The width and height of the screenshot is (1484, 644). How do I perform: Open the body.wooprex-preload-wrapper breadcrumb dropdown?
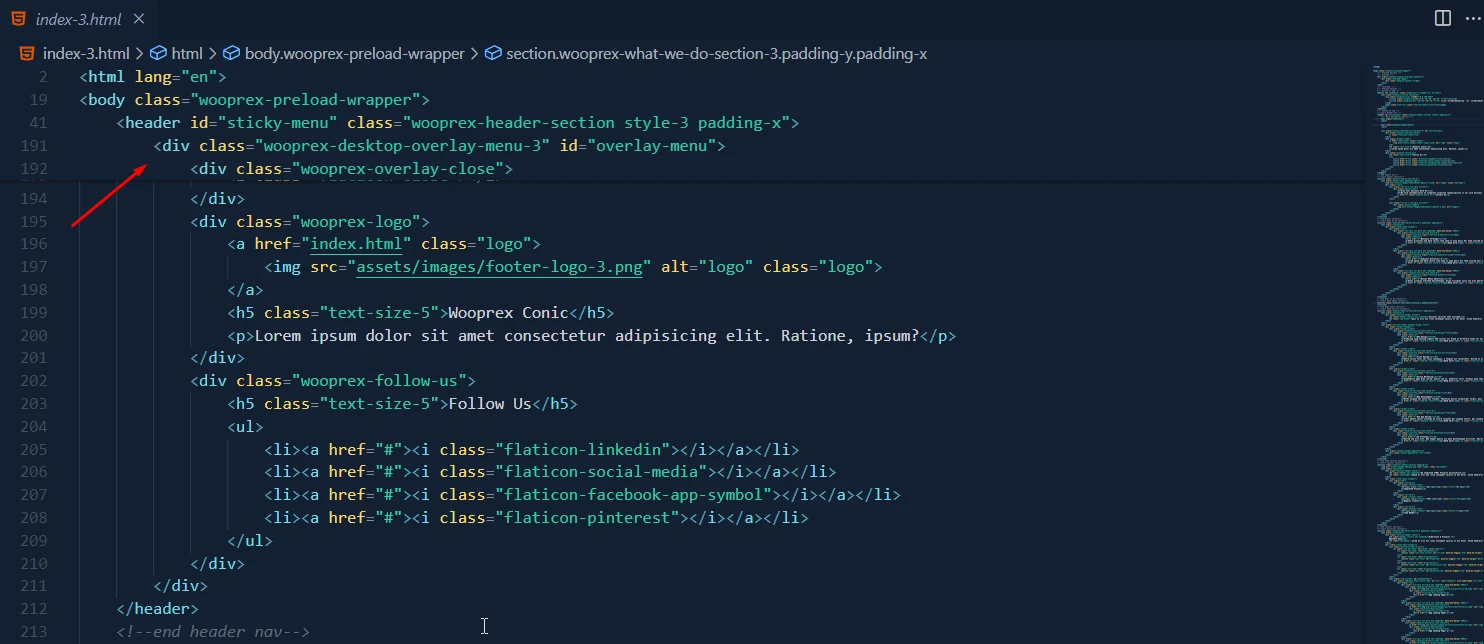coord(355,53)
